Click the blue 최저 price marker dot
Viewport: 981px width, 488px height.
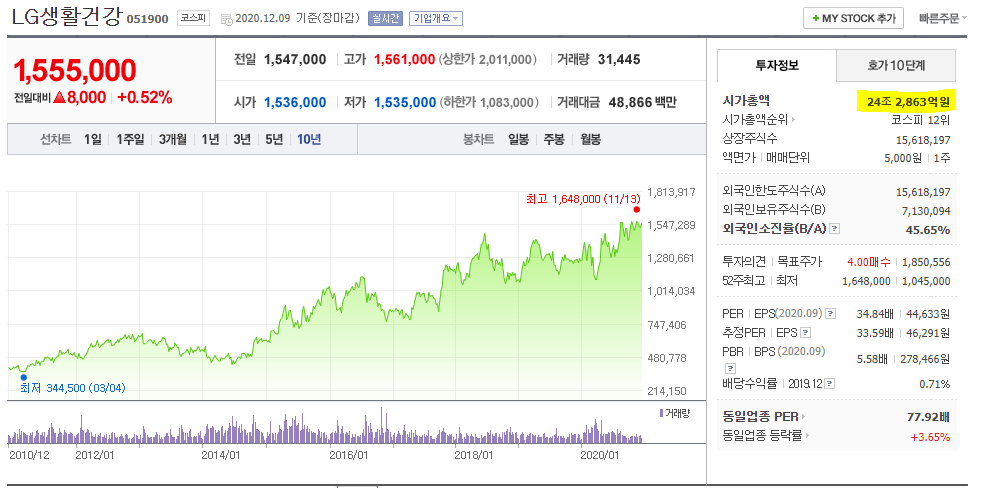[24, 377]
